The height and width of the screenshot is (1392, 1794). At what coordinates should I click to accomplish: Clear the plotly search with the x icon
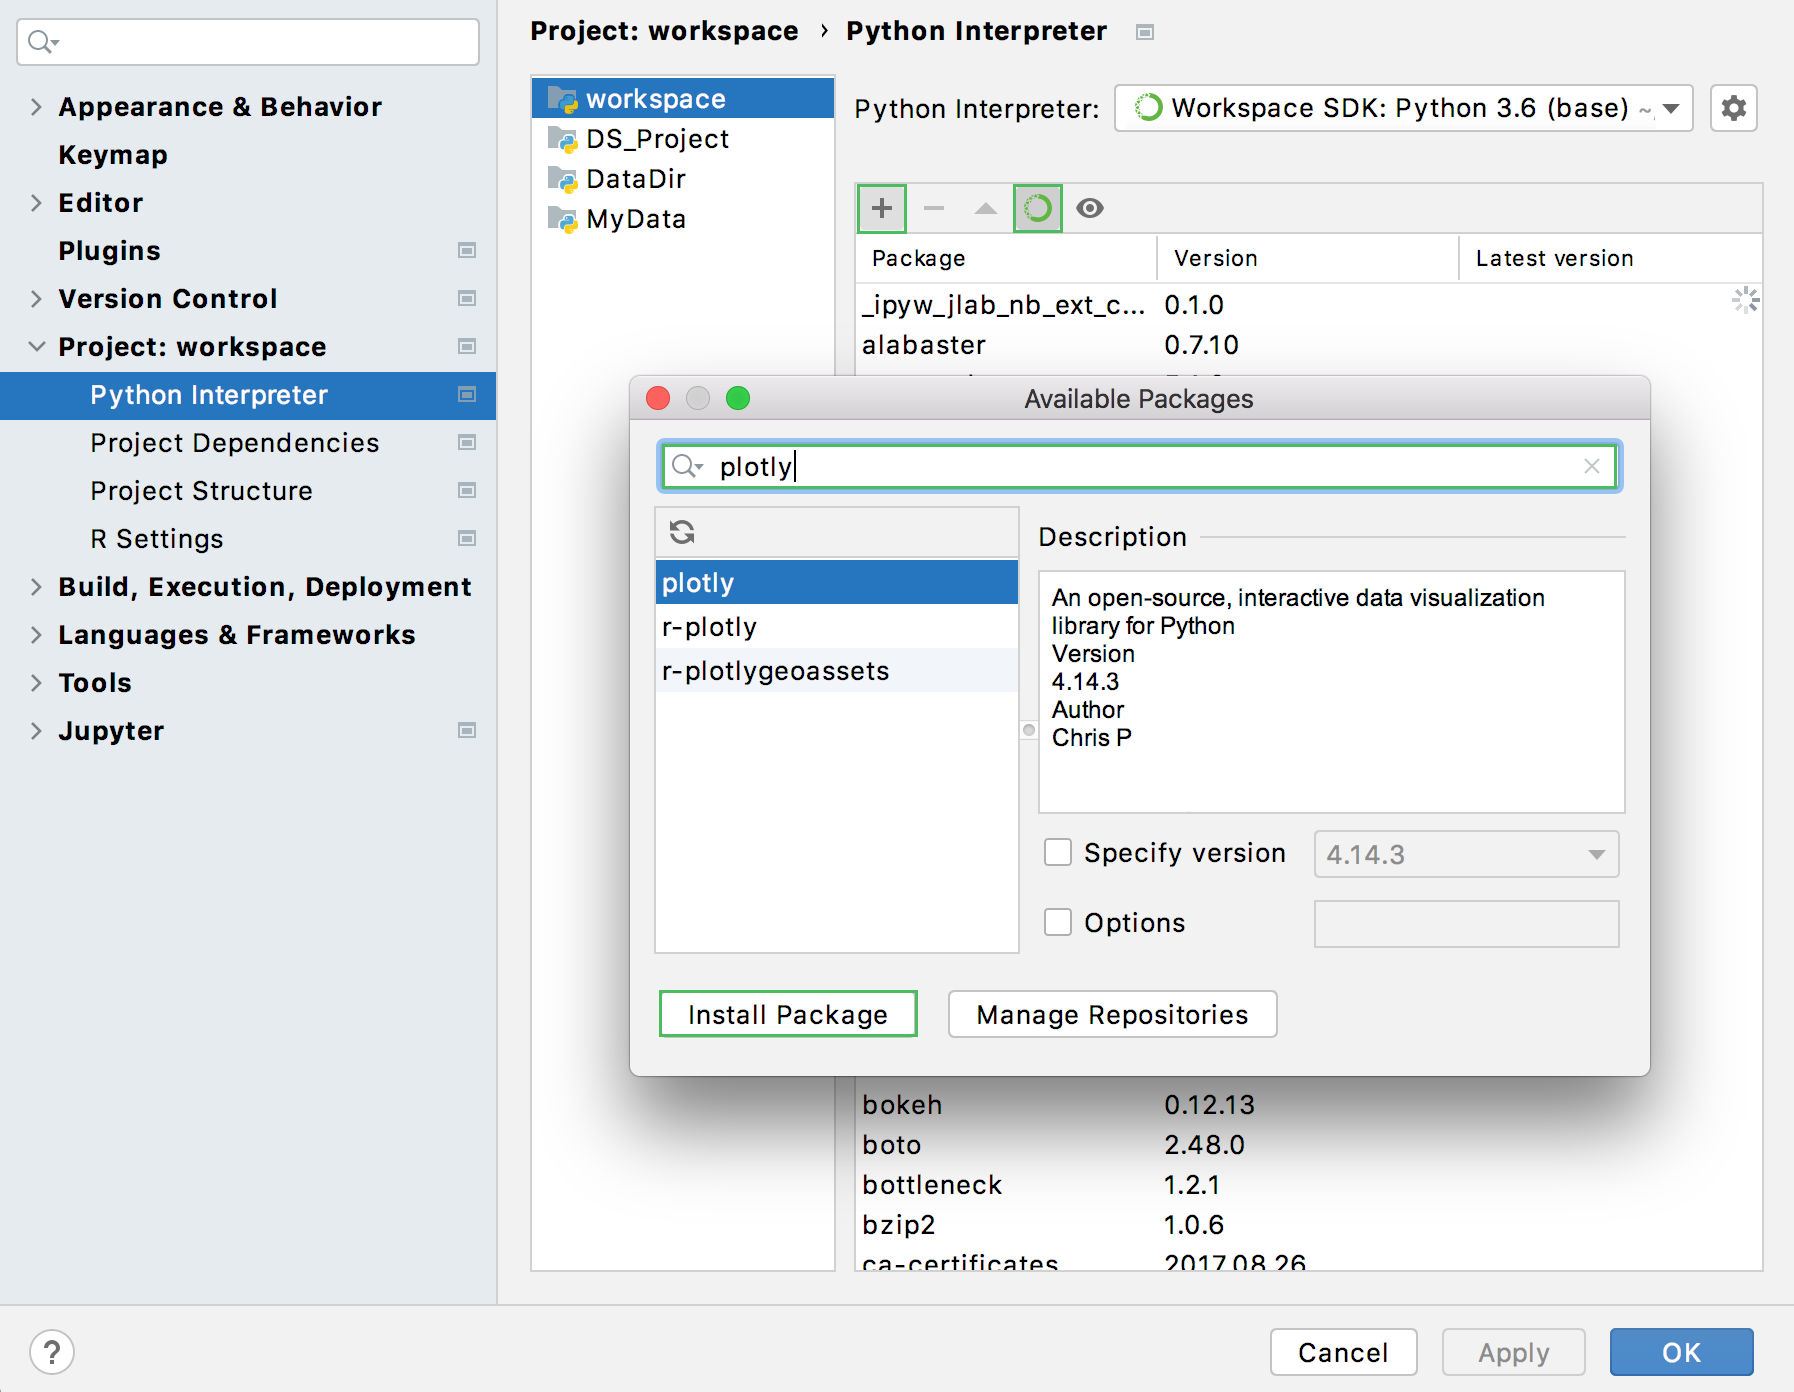click(x=1592, y=466)
